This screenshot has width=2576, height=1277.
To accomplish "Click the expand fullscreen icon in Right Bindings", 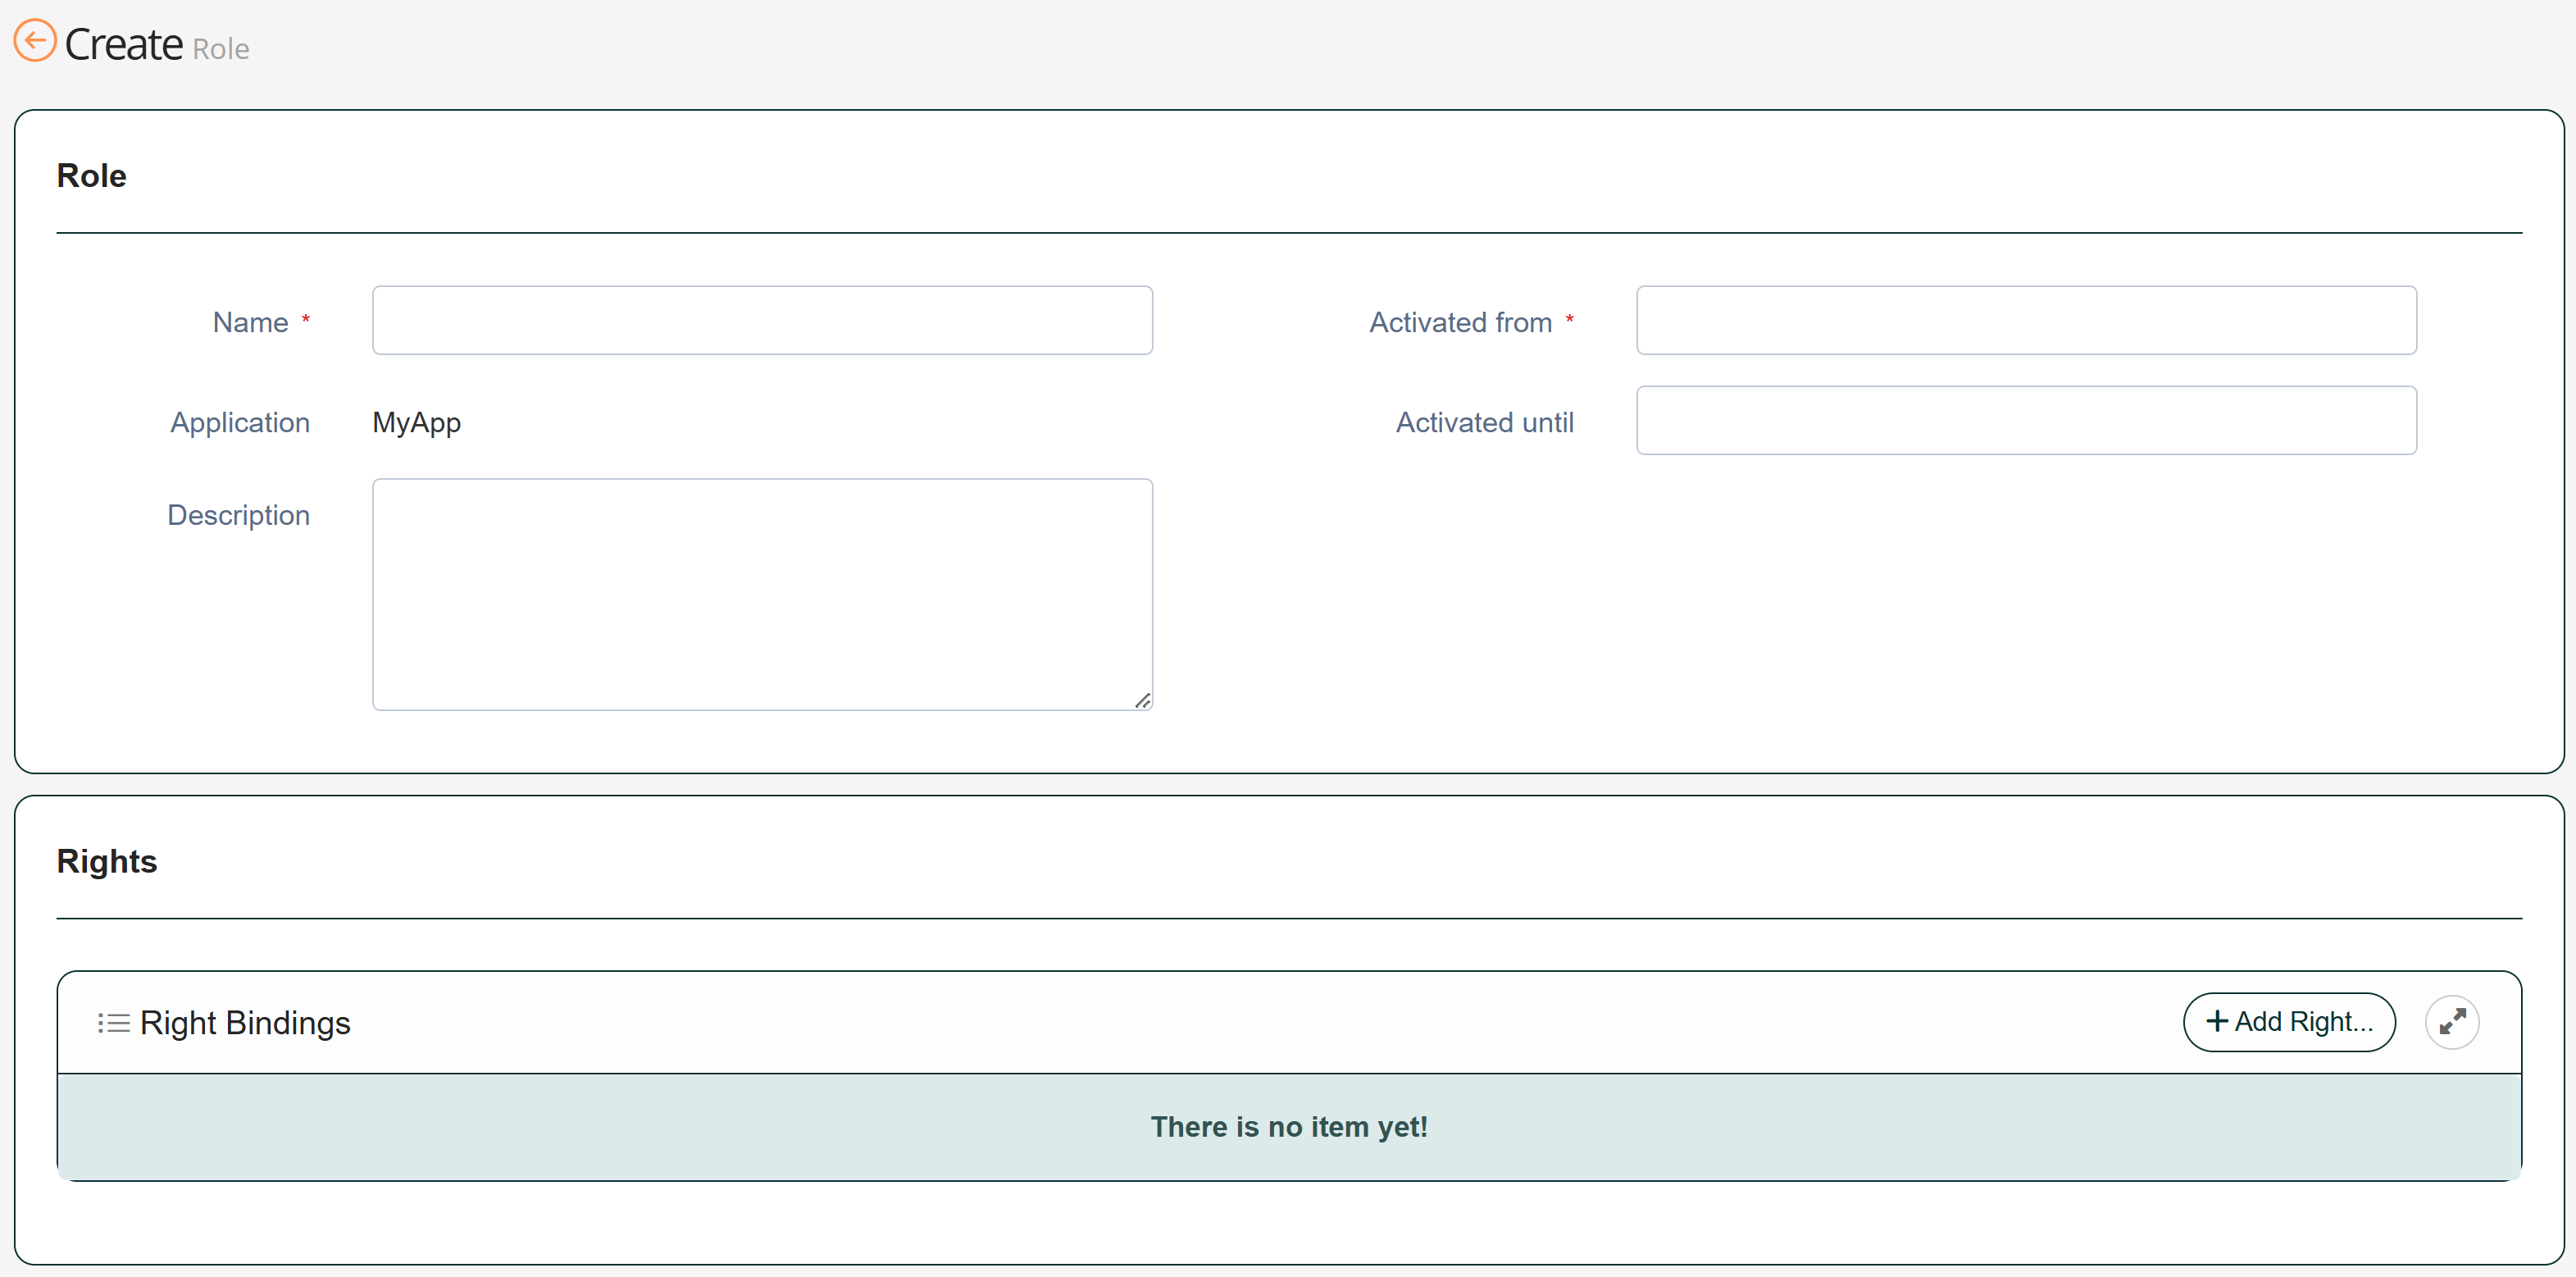I will [x=2451, y=1022].
